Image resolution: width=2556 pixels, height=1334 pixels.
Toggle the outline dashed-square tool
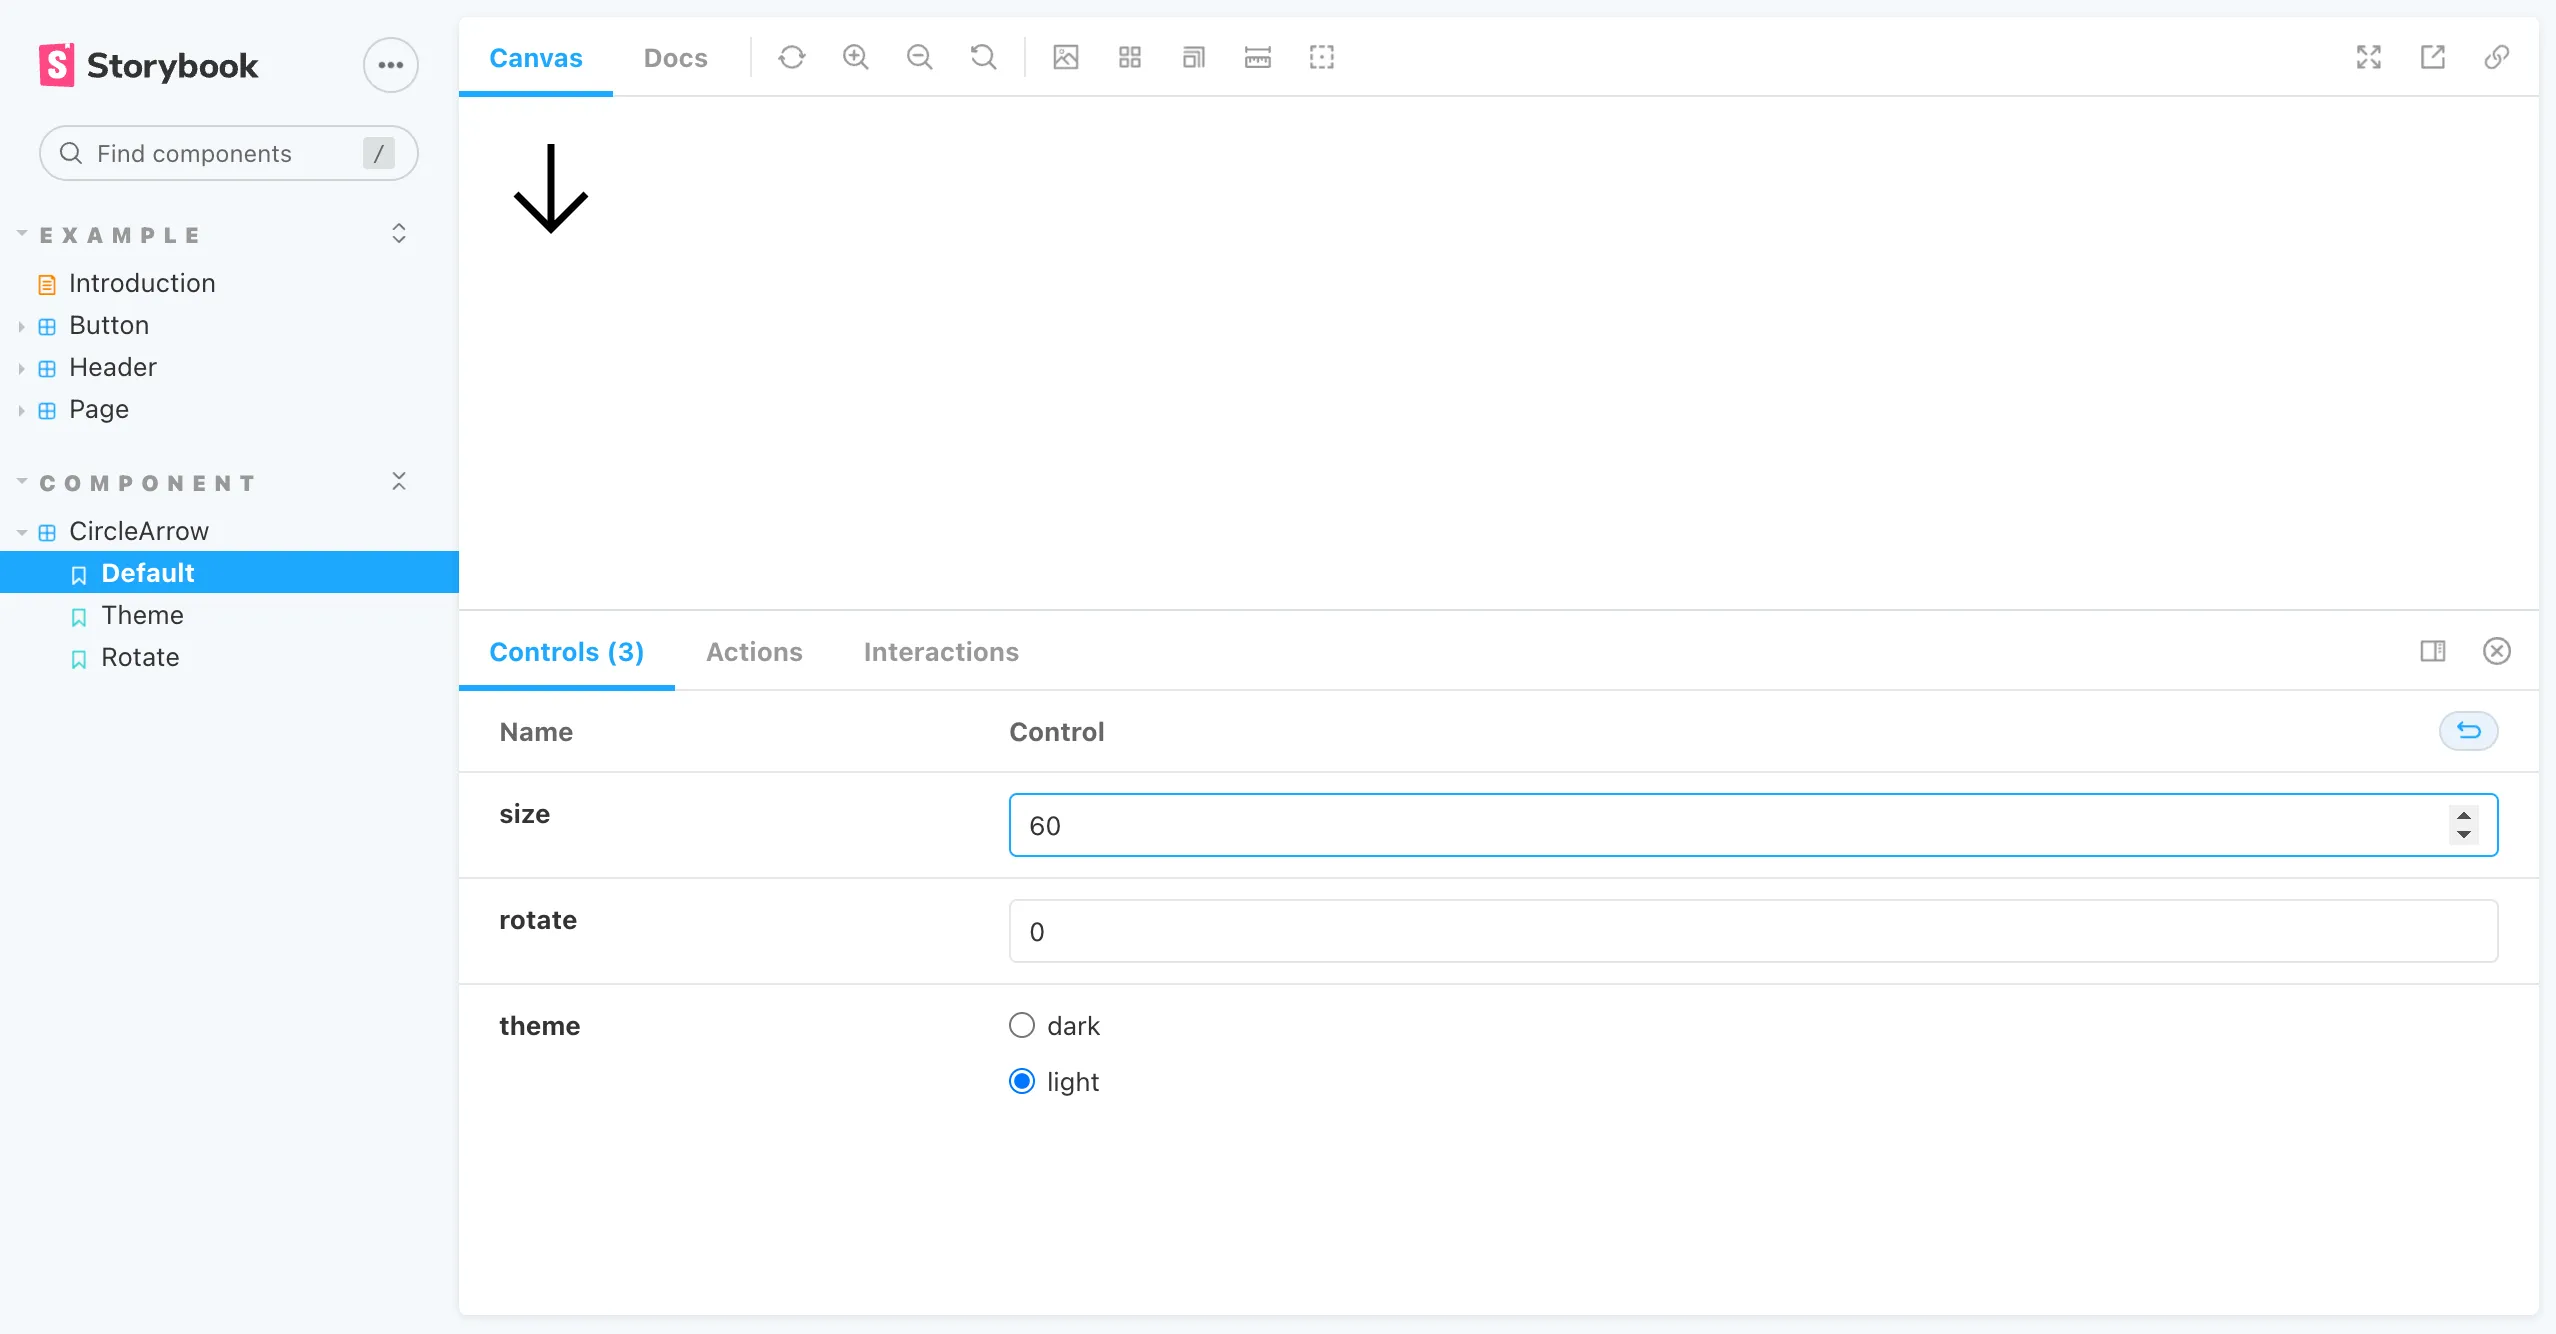[1322, 57]
